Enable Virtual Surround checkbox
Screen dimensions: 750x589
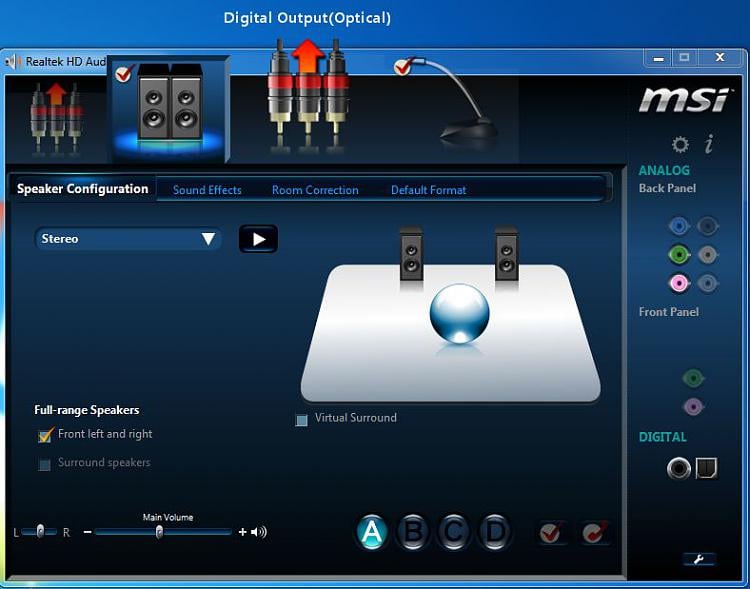tap(301, 420)
